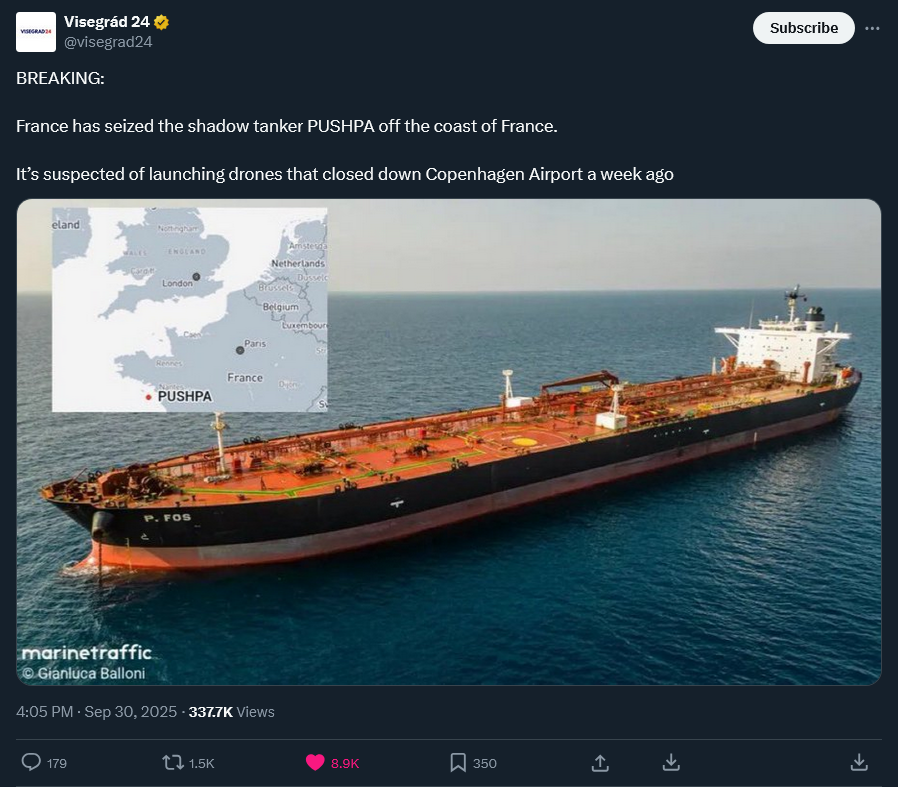Click the 350 bookmarks count

484,763
